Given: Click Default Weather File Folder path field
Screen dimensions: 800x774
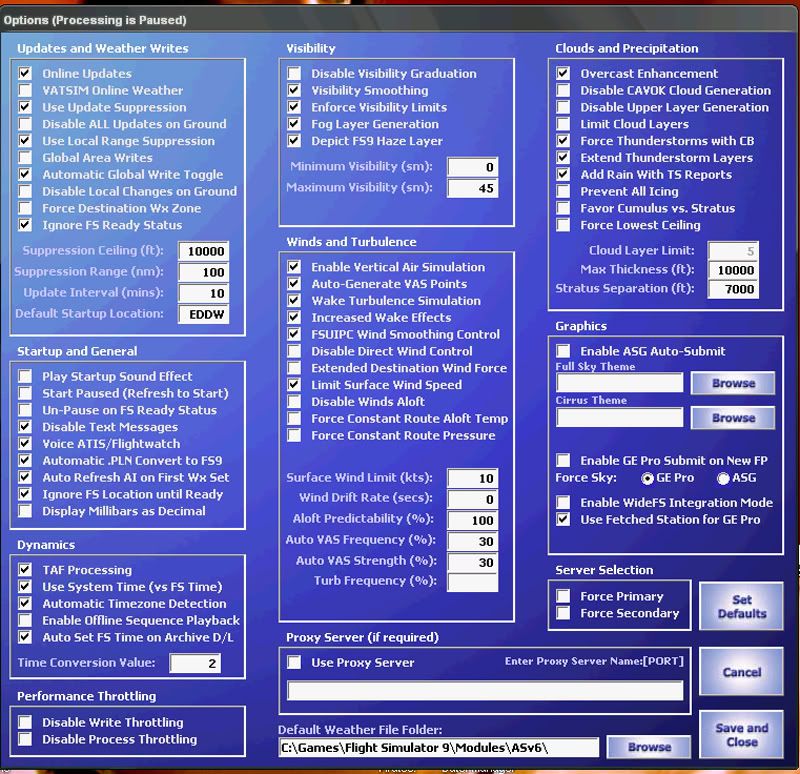Looking at the screenshot, I should [439, 748].
